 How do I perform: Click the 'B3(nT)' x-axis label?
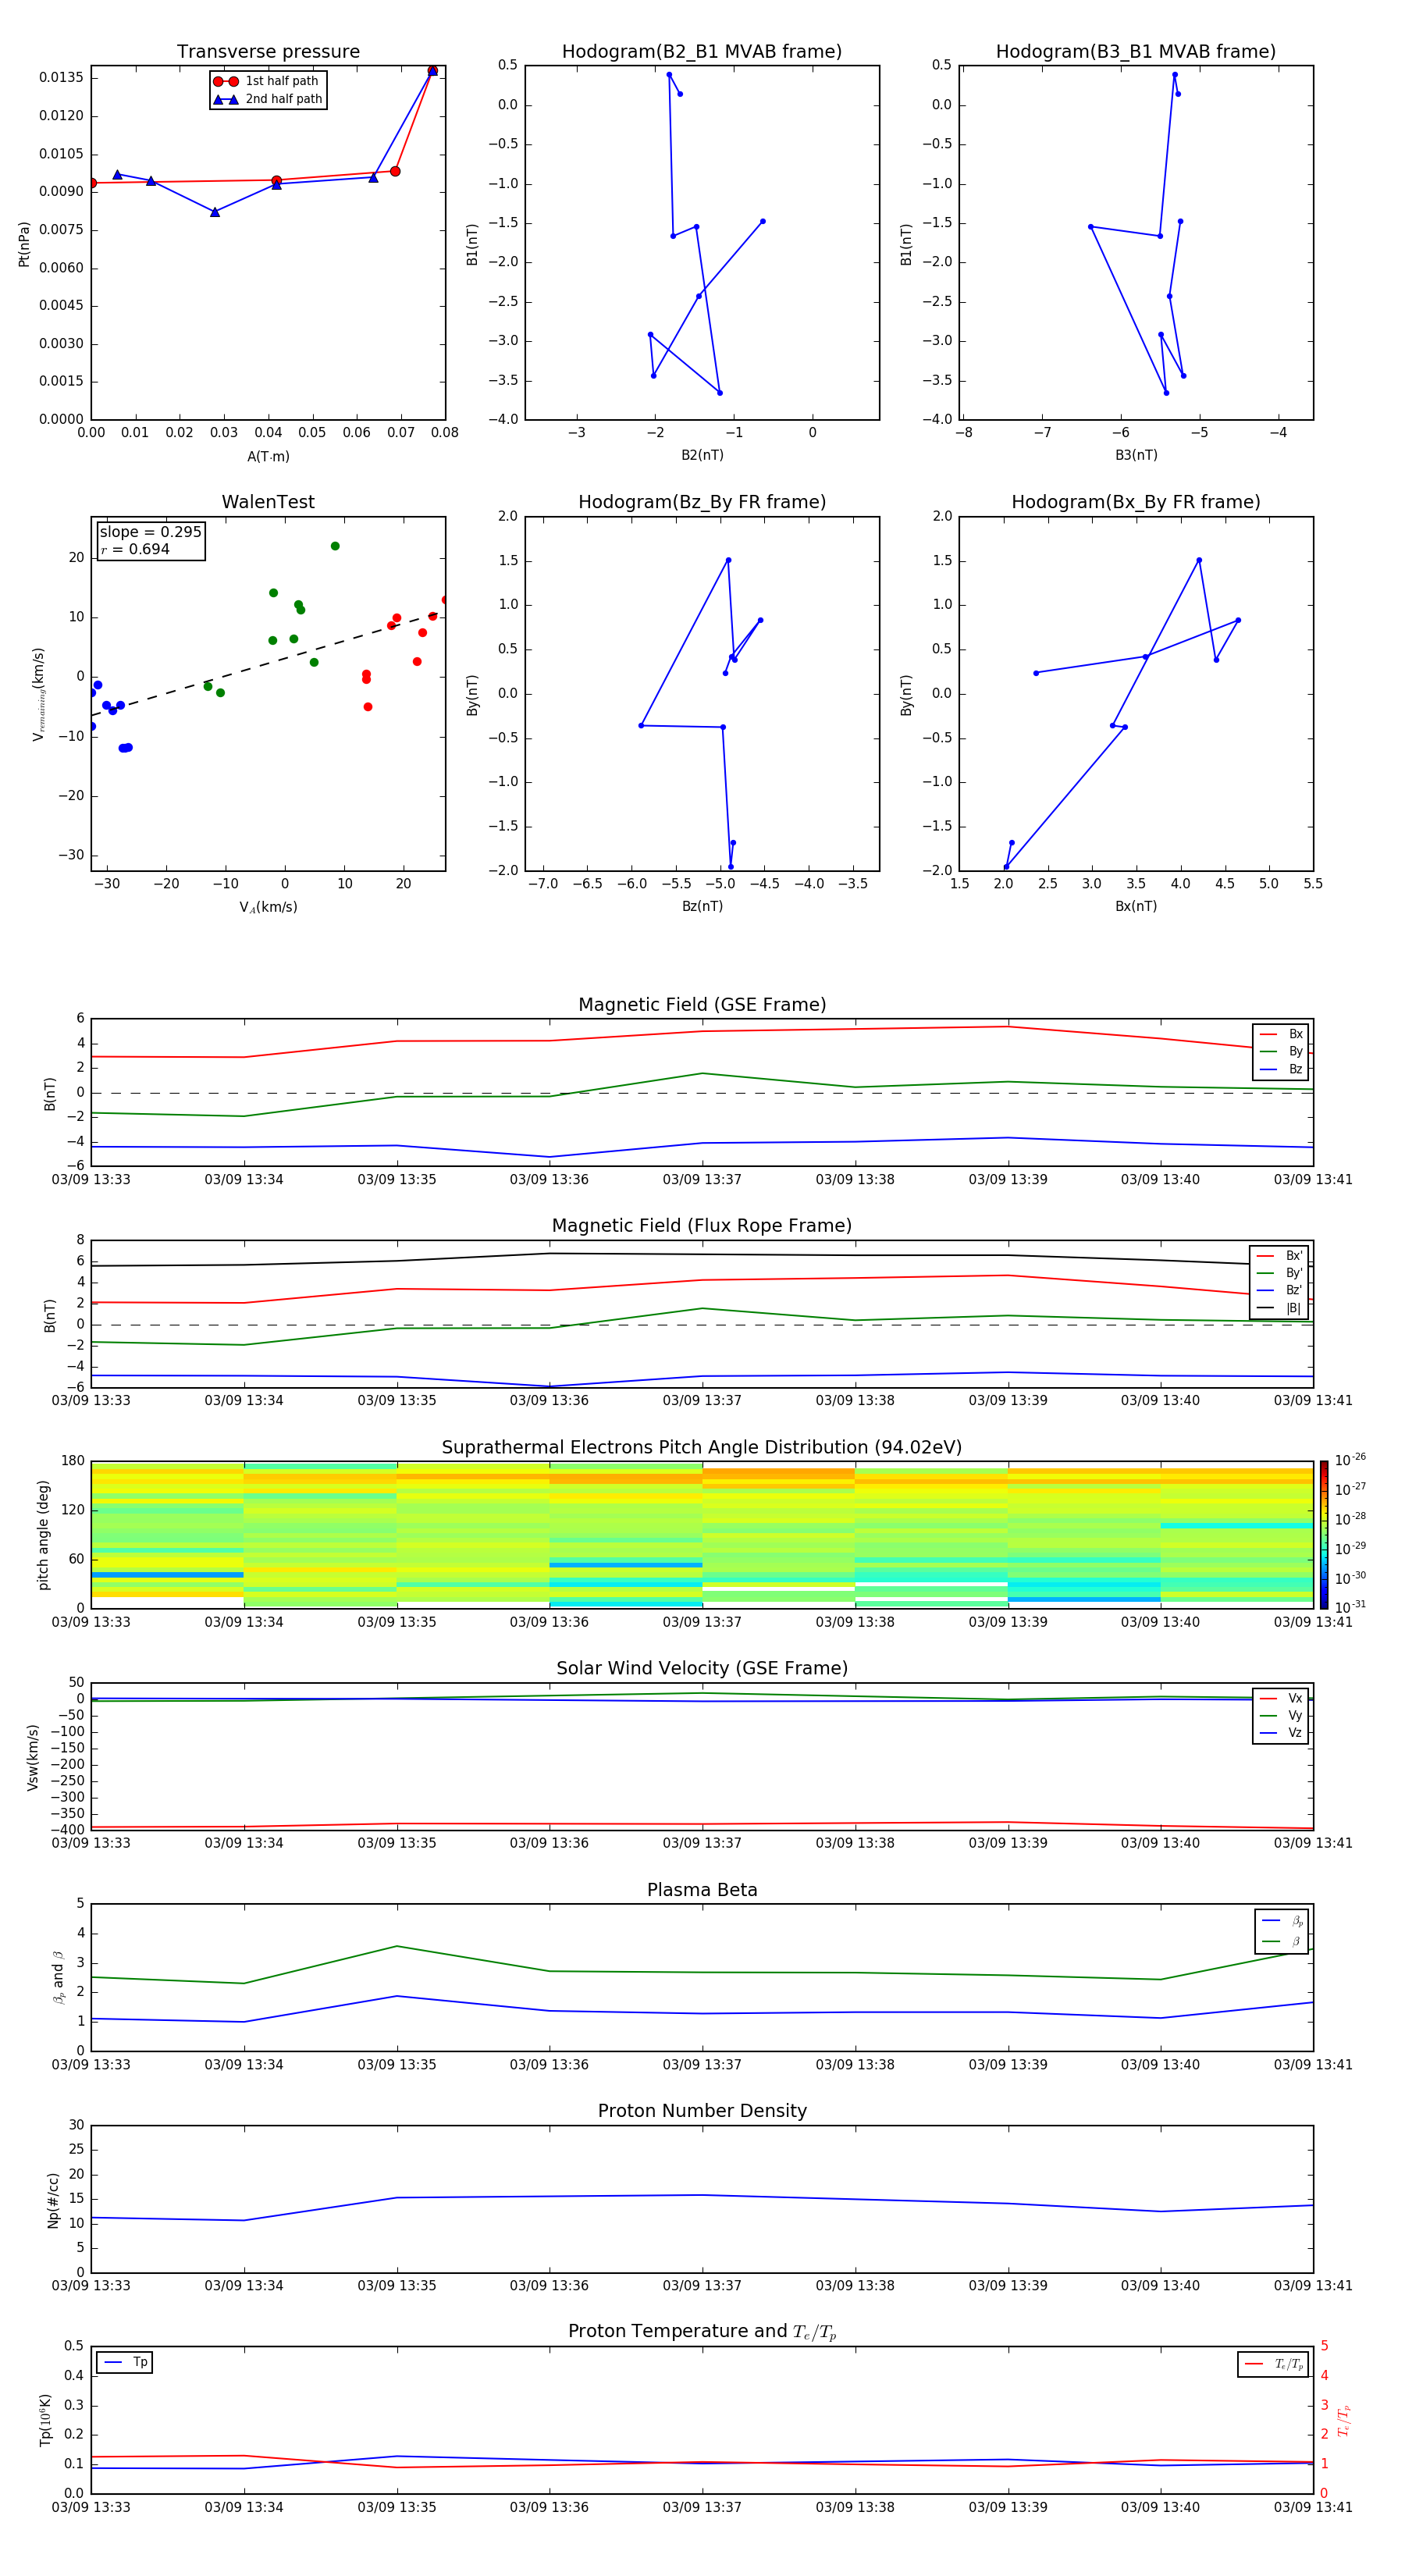coord(1136,455)
